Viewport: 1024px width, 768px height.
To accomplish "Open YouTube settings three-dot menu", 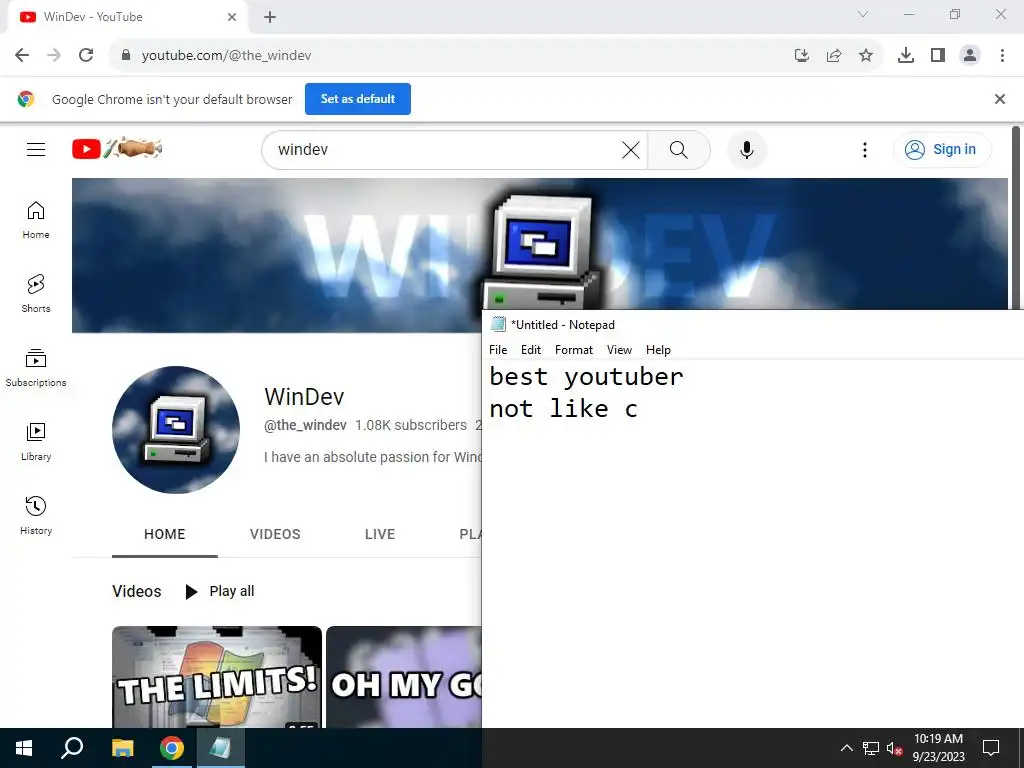I will [865, 150].
